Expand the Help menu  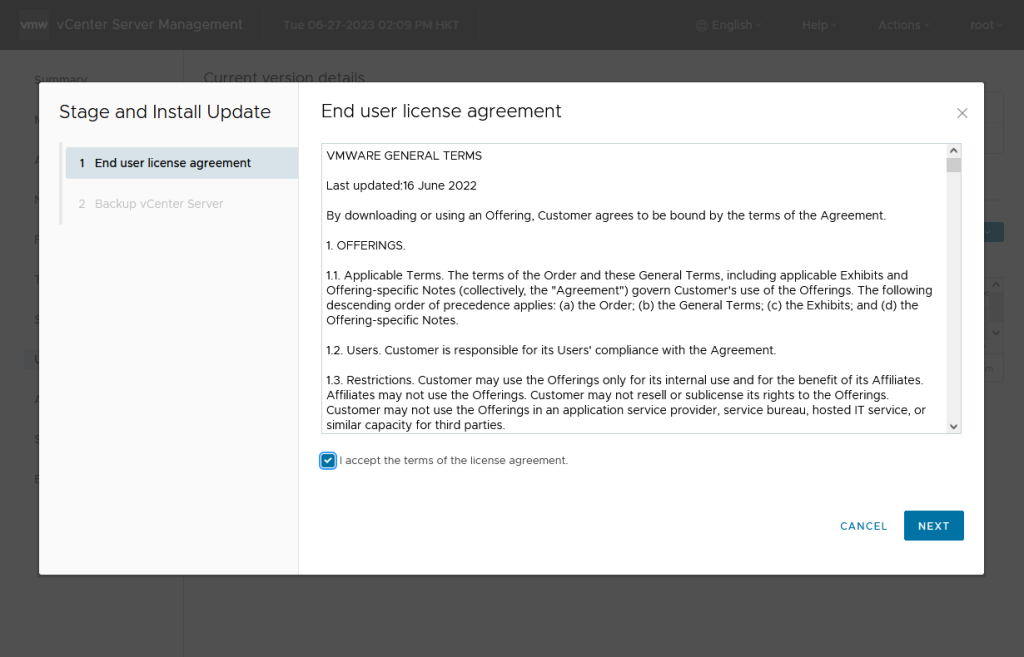[820, 25]
